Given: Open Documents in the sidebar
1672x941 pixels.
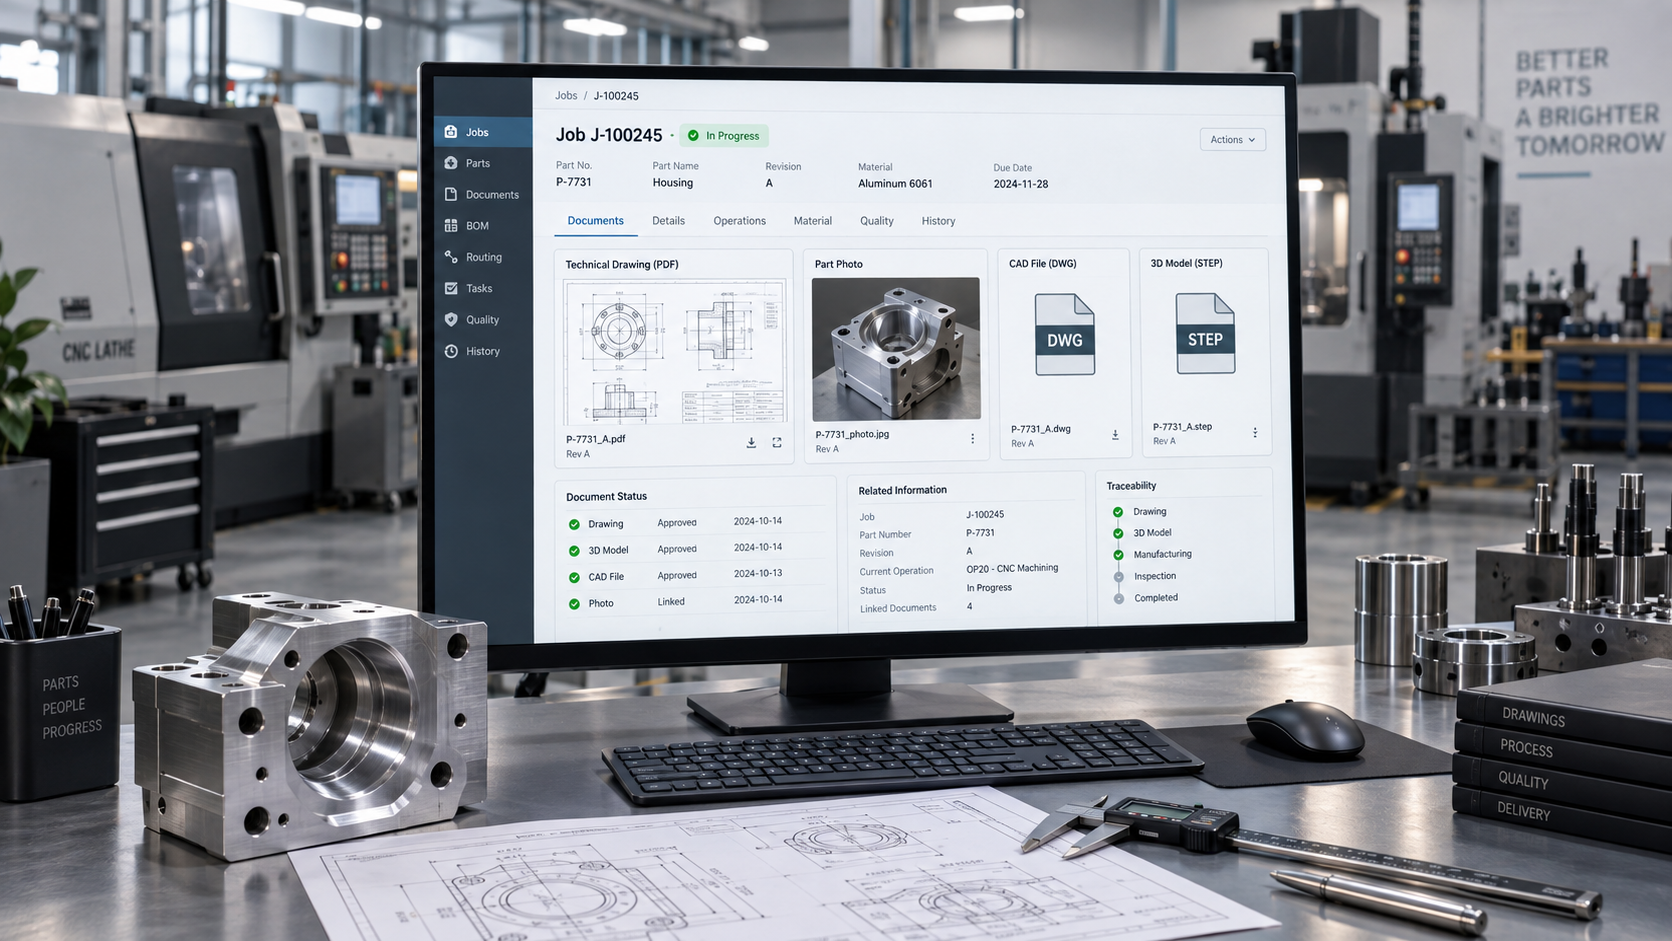Looking at the screenshot, I should 484,194.
